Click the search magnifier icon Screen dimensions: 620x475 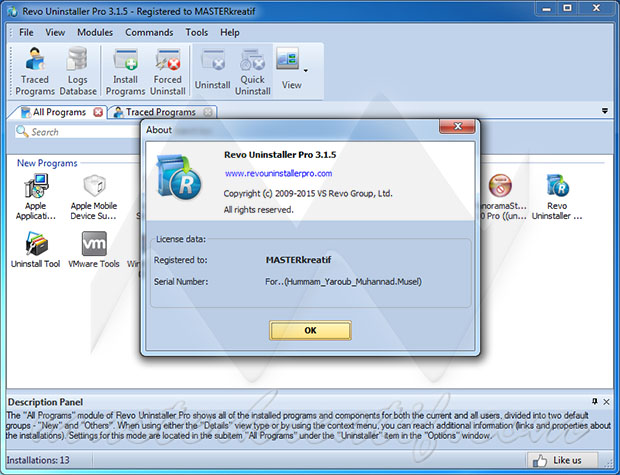pos(22,131)
